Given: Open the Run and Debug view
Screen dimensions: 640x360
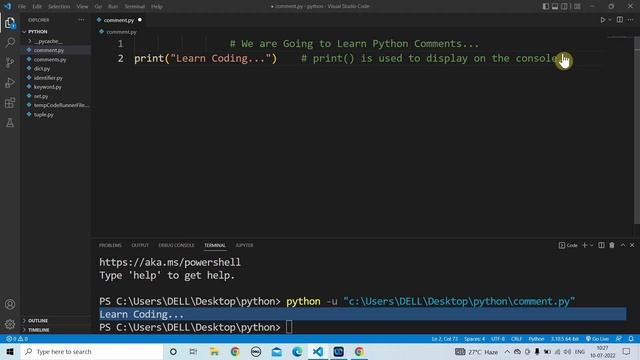Looking at the screenshot, I should [10, 82].
